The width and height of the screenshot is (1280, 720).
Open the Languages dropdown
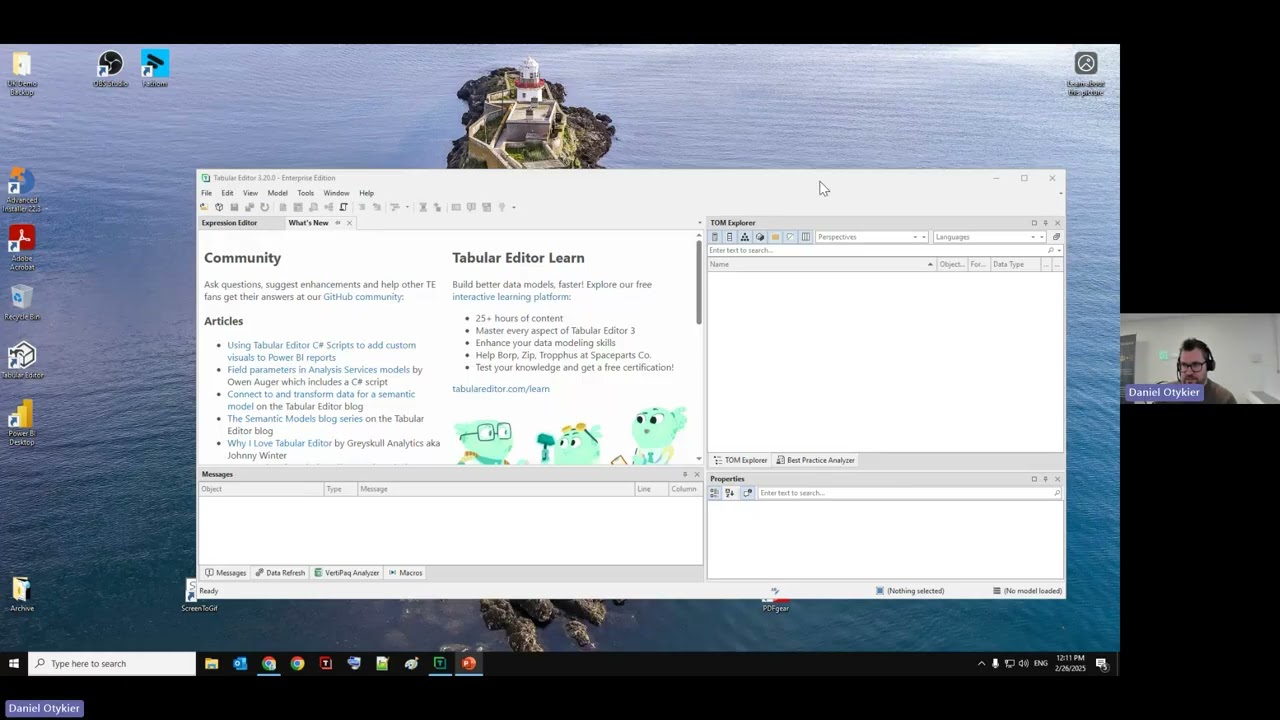(990, 237)
